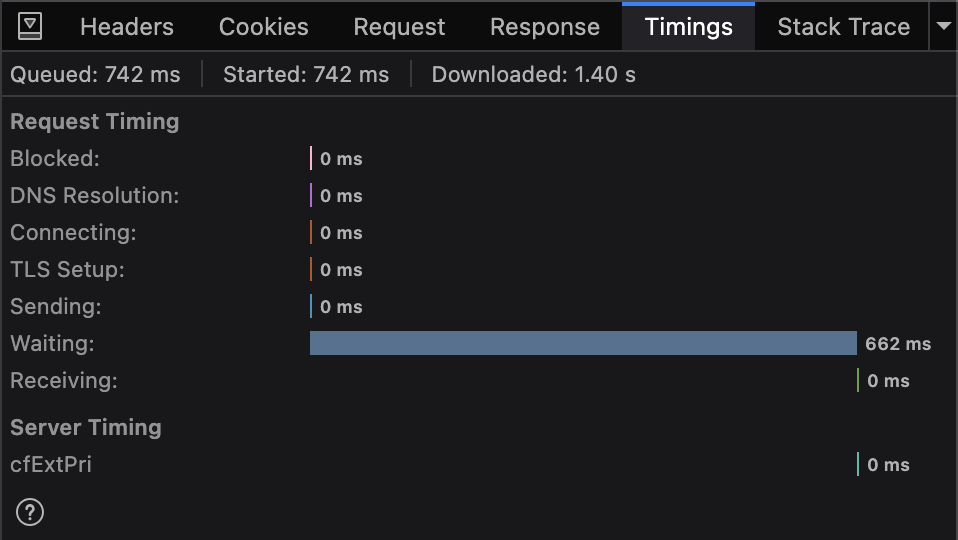Open the Cookies tab
The height and width of the screenshot is (540, 958).
(x=264, y=27)
